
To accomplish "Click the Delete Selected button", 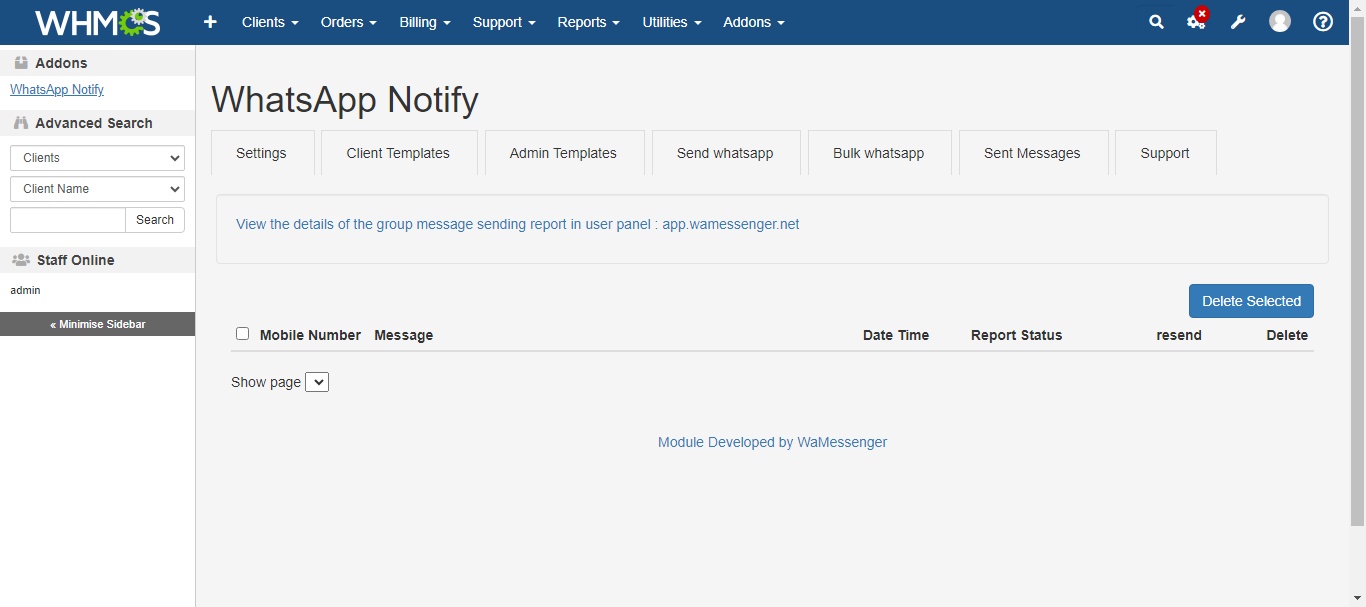I will pos(1251,301).
